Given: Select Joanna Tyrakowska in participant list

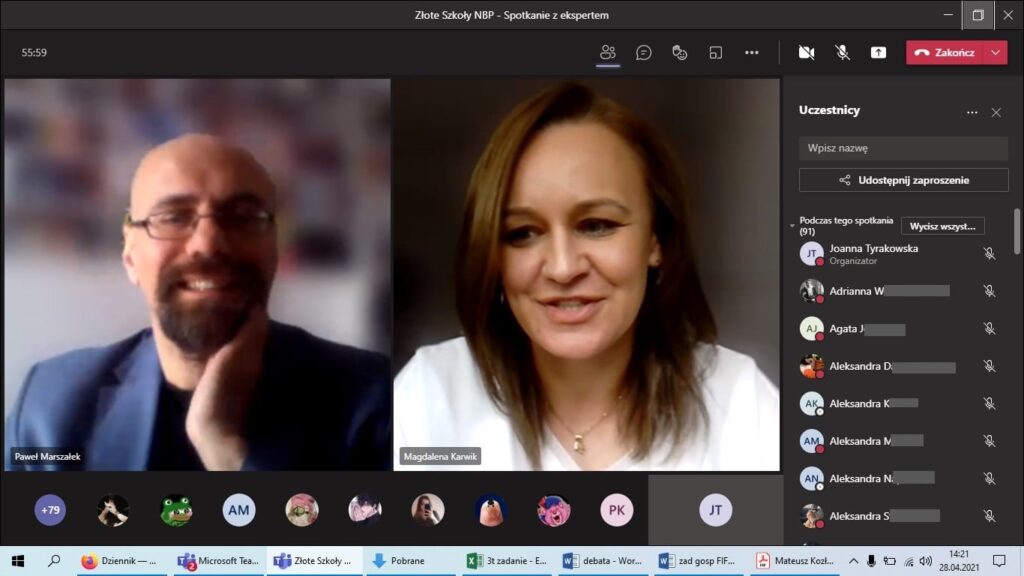Looking at the screenshot, I should tap(900, 253).
